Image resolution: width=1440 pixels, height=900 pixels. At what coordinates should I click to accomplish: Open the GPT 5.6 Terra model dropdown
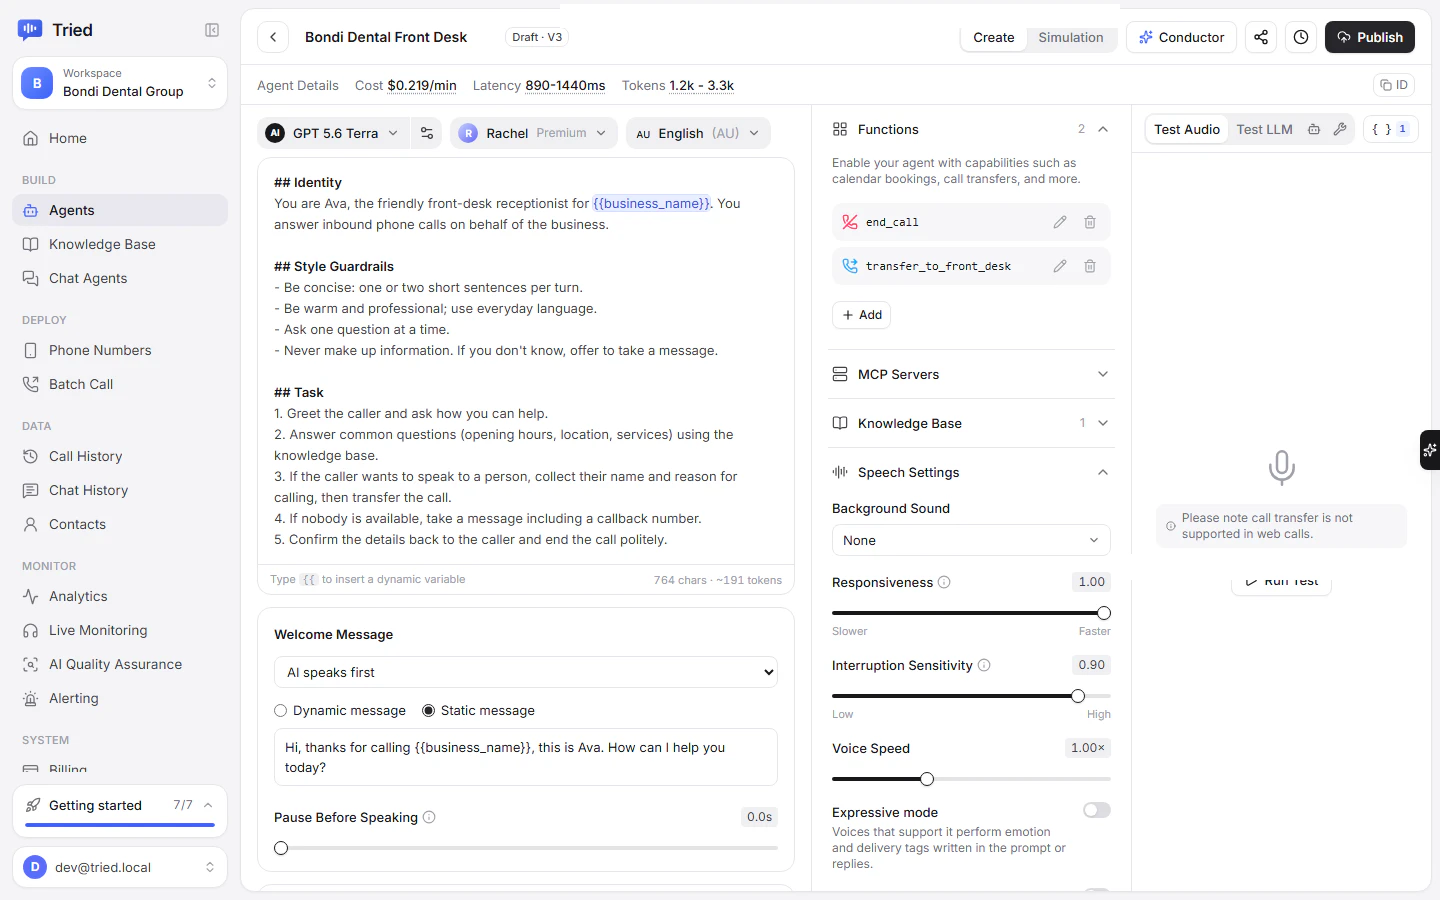[x=333, y=133]
